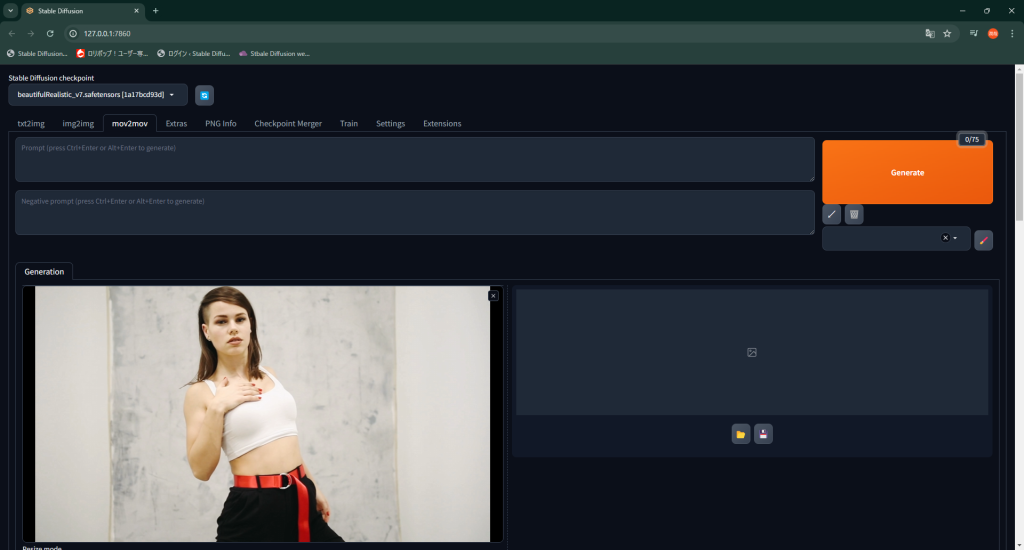Bookmark this page with the star icon
1024x550 pixels.
[x=947, y=33]
